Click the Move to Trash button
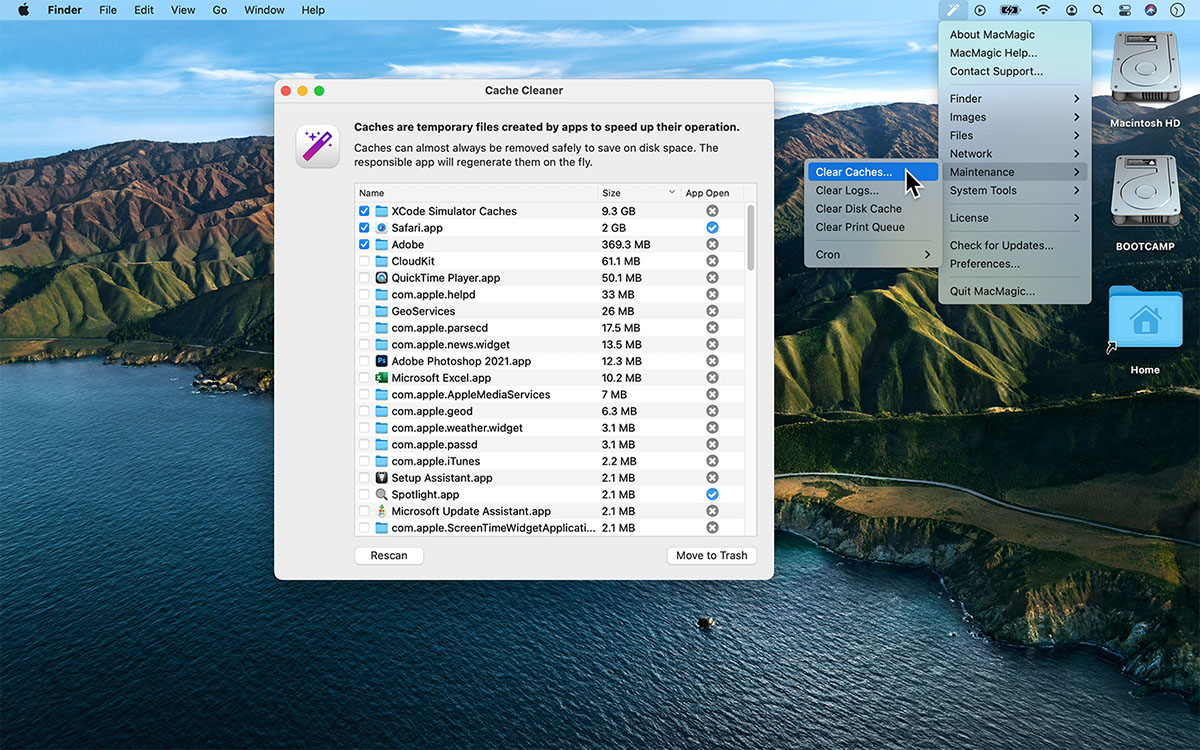 point(712,555)
